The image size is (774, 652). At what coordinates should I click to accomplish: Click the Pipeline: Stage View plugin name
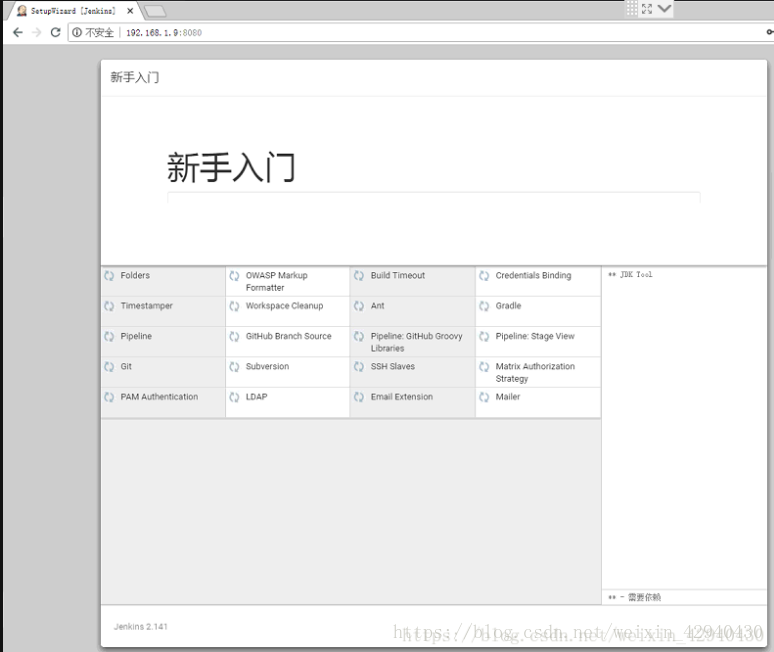point(535,336)
